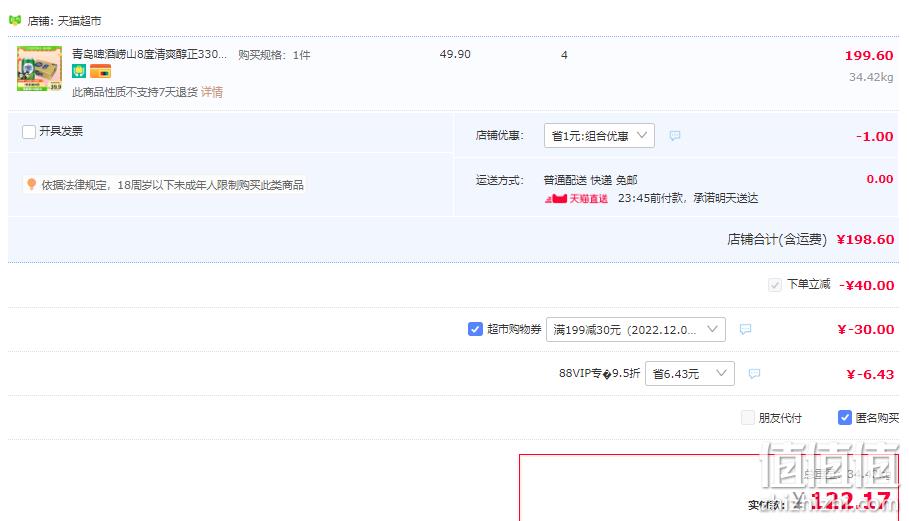909x521 pixels.
Task: Click the 18周岁以下 legal restriction notice text
Action: (172, 185)
